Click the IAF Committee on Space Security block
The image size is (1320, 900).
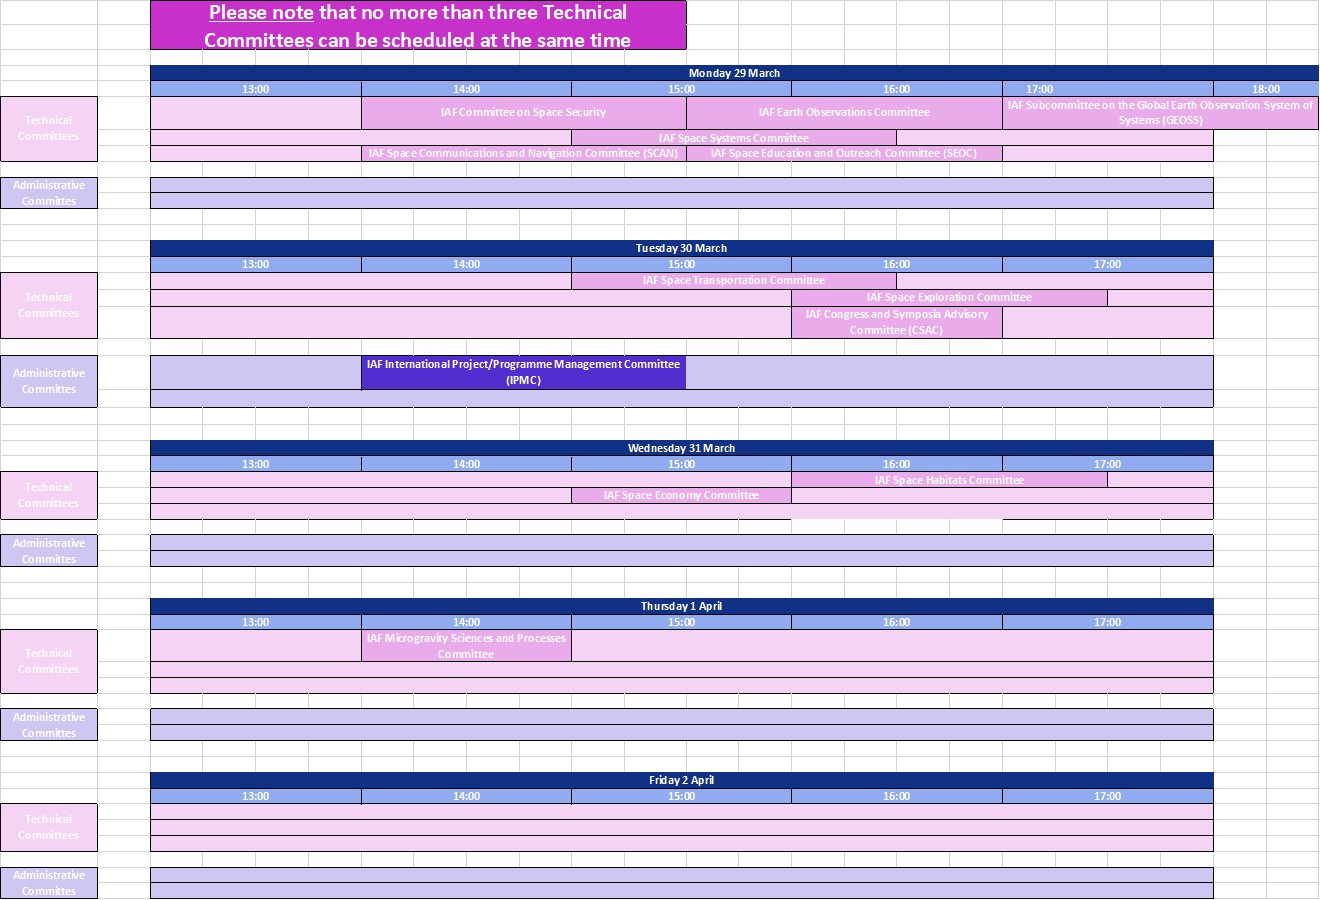click(524, 113)
